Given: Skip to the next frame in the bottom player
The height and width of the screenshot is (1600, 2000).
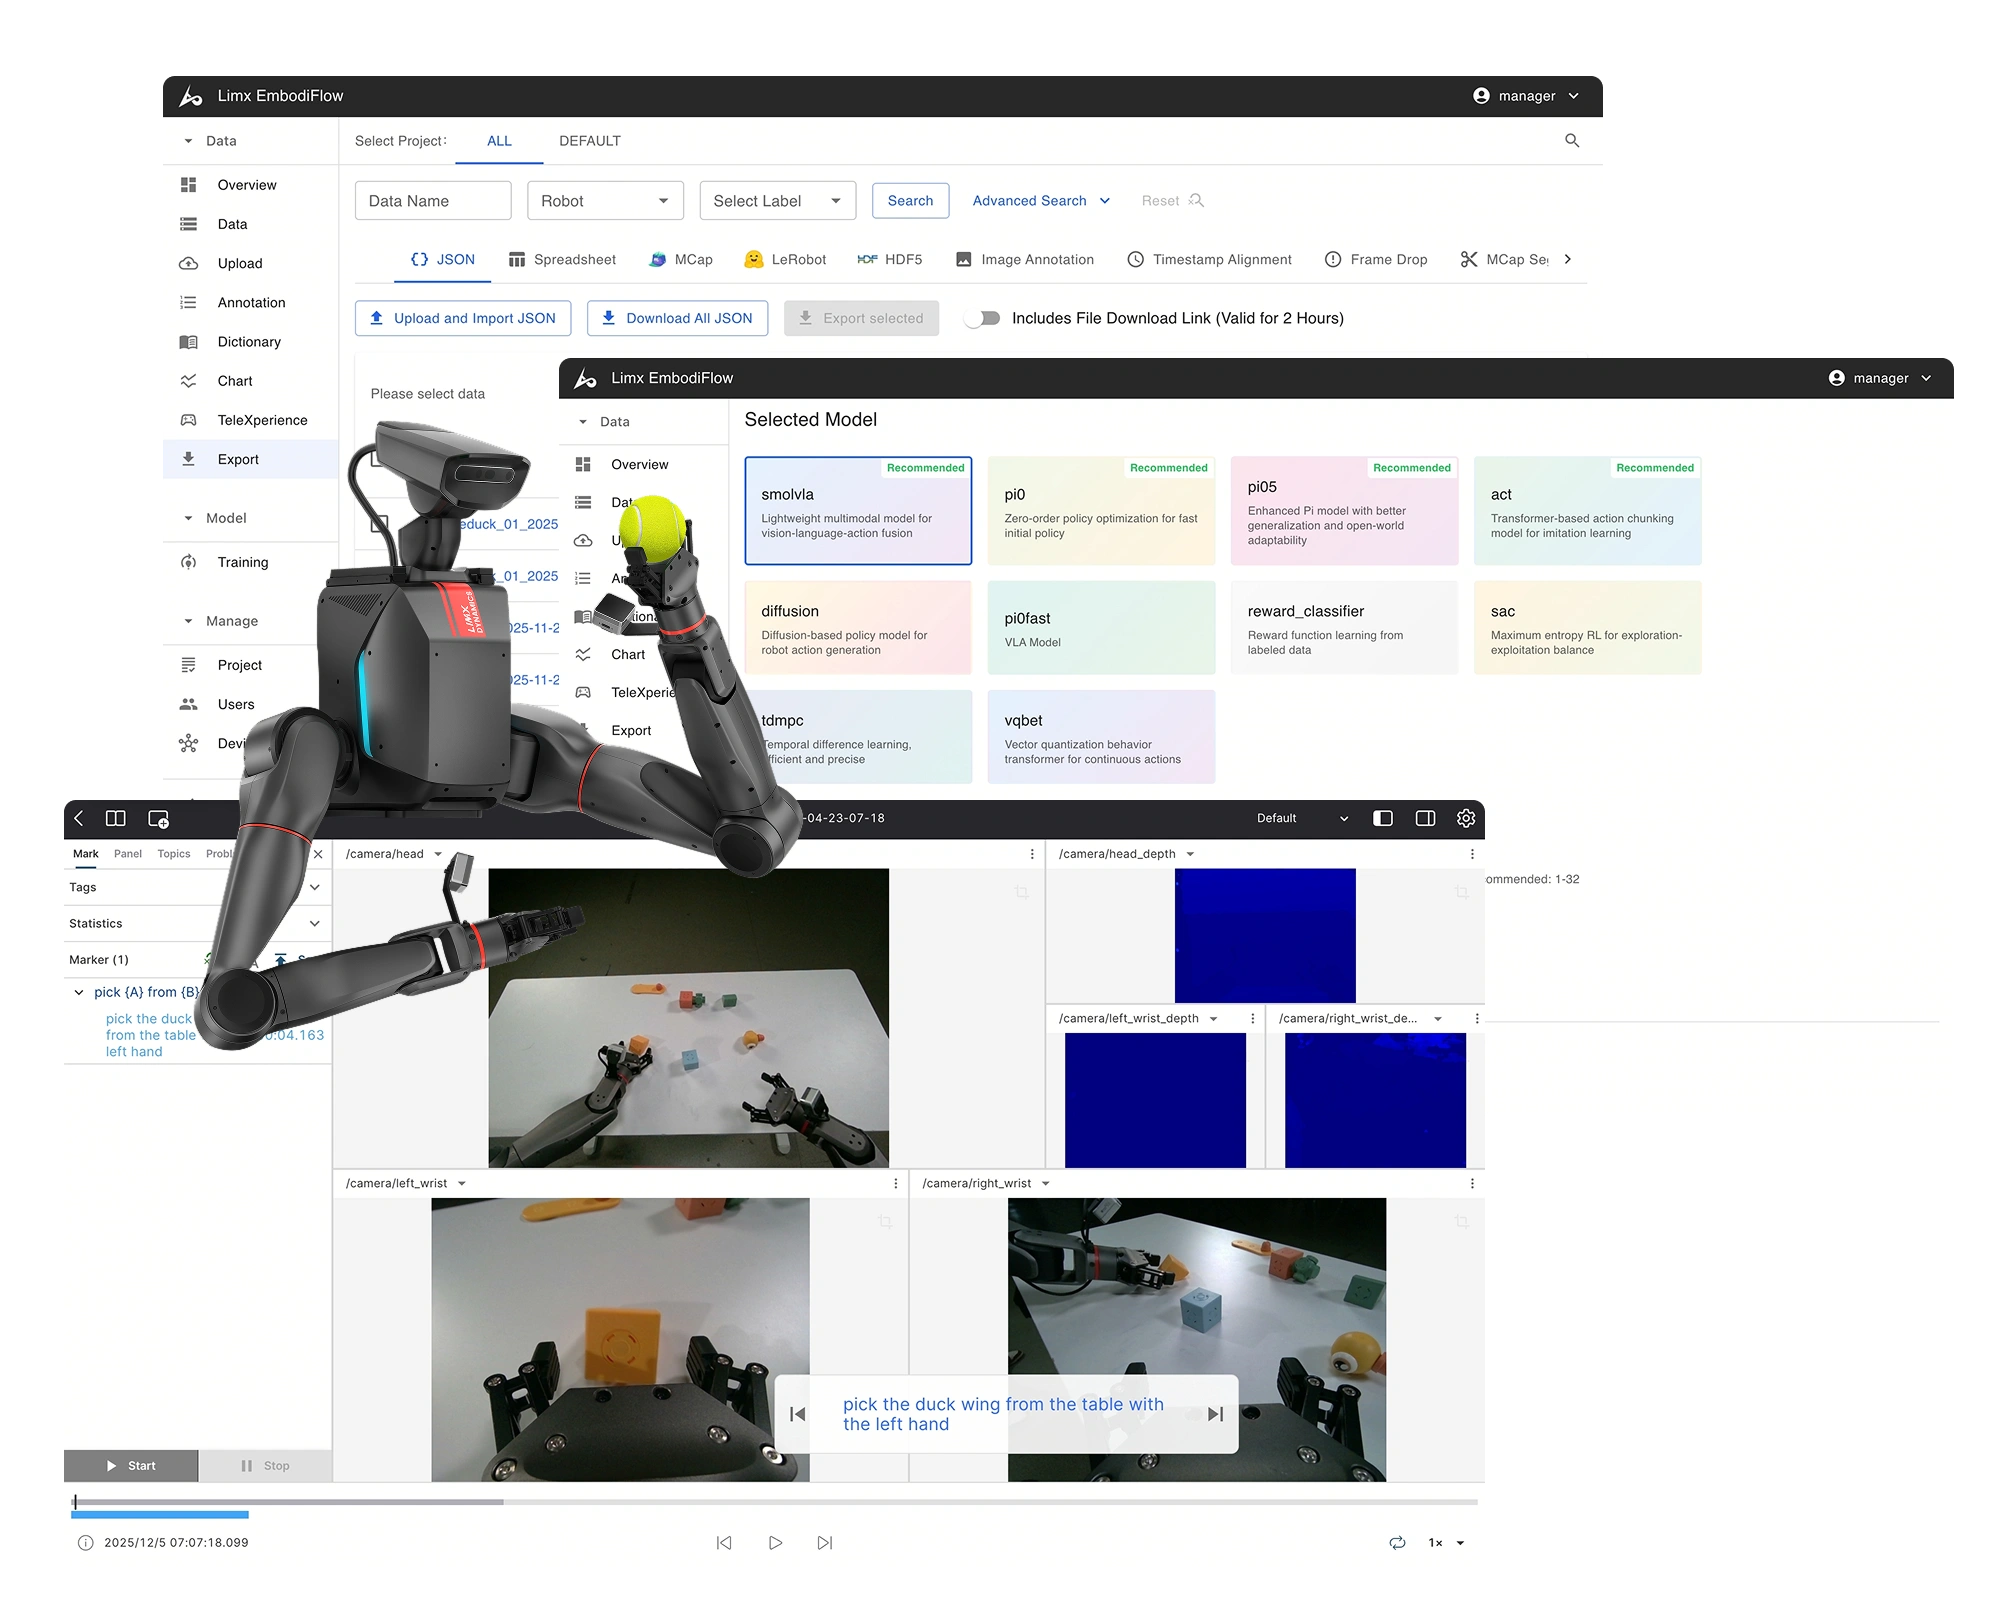Looking at the screenshot, I should [825, 1543].
